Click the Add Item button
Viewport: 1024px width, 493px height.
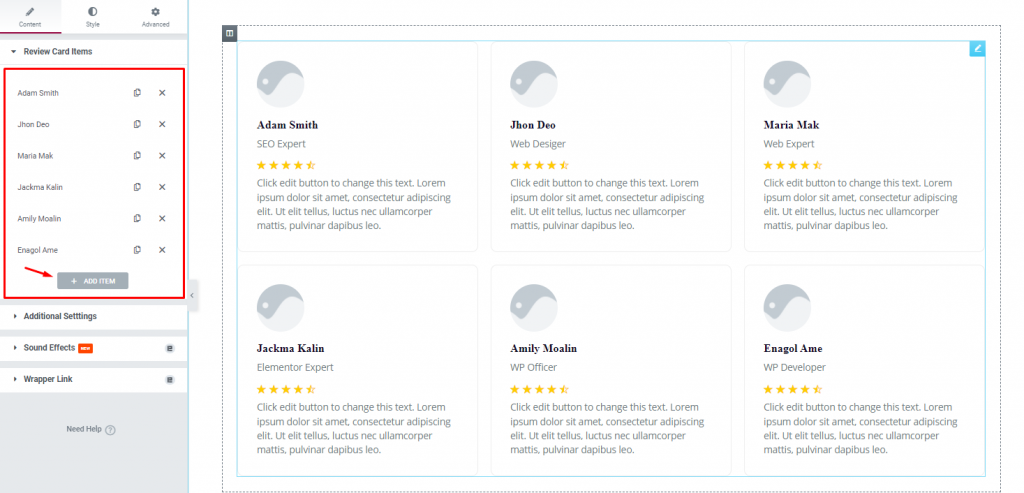93,281
